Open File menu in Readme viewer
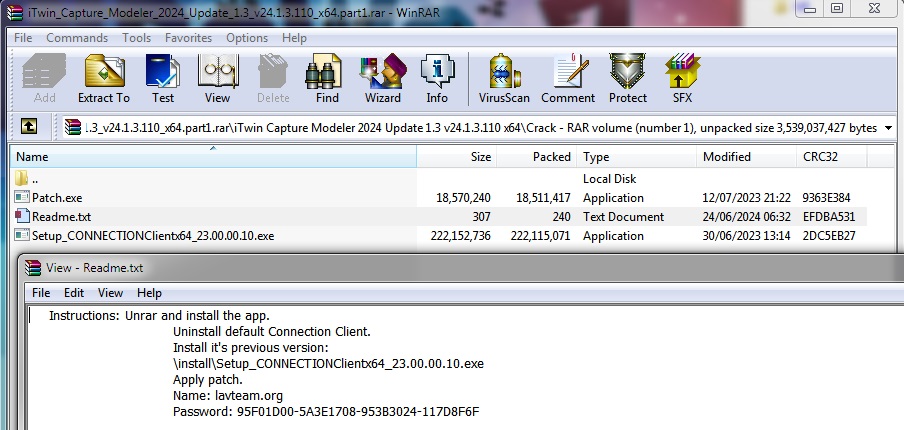This screenshot has height=430, width=904. coord(41,293)
